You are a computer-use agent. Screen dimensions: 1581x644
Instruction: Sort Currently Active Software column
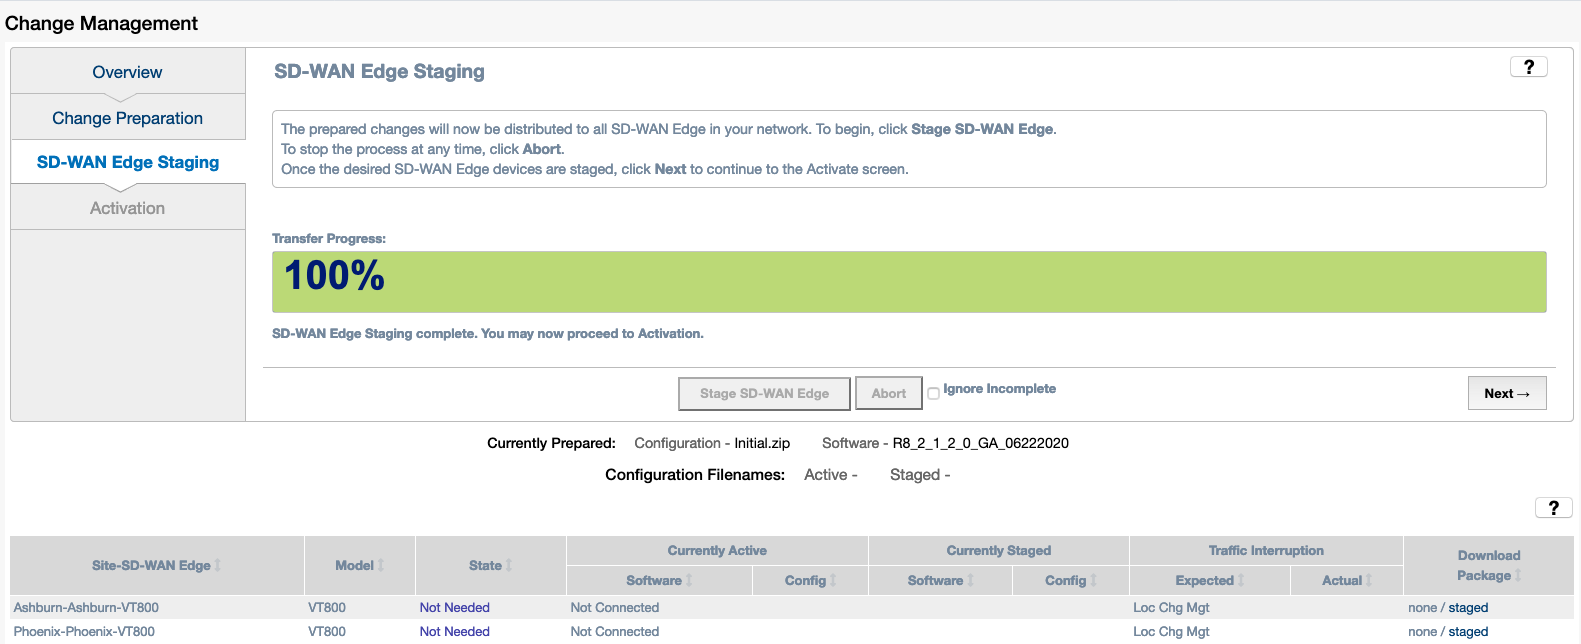coord(689,580)
